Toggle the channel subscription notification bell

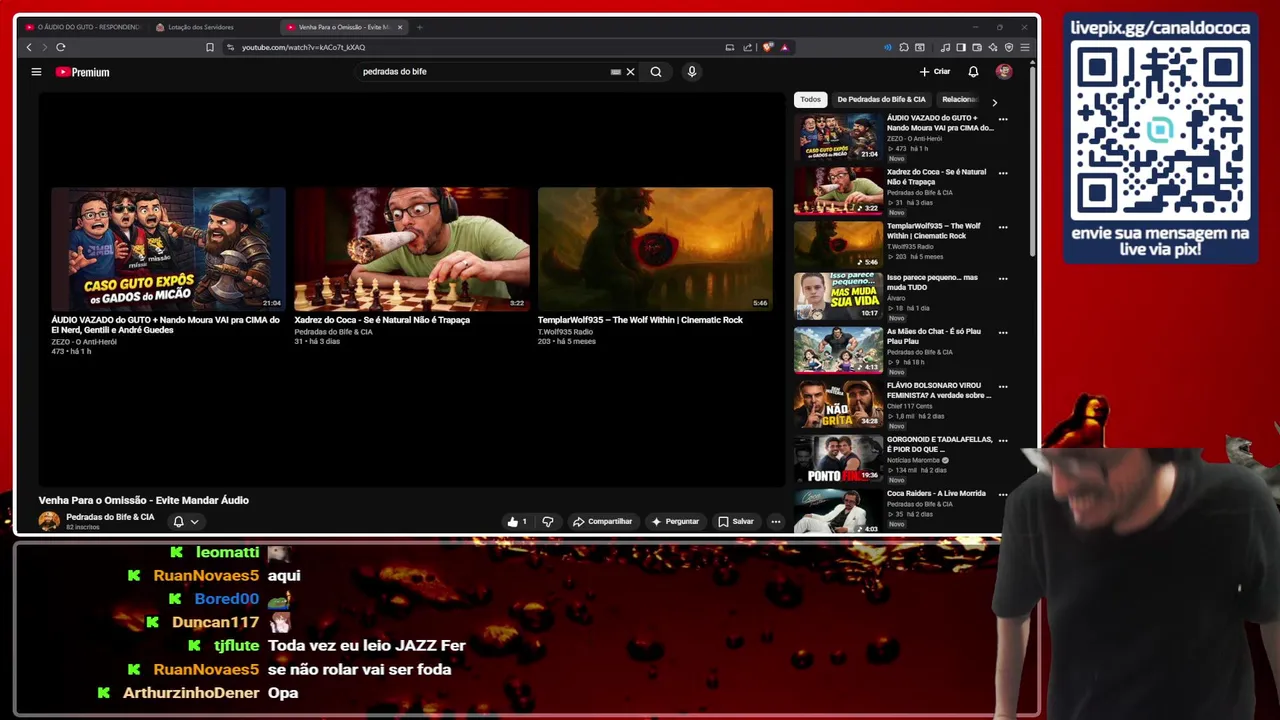(x=179, y=521)
